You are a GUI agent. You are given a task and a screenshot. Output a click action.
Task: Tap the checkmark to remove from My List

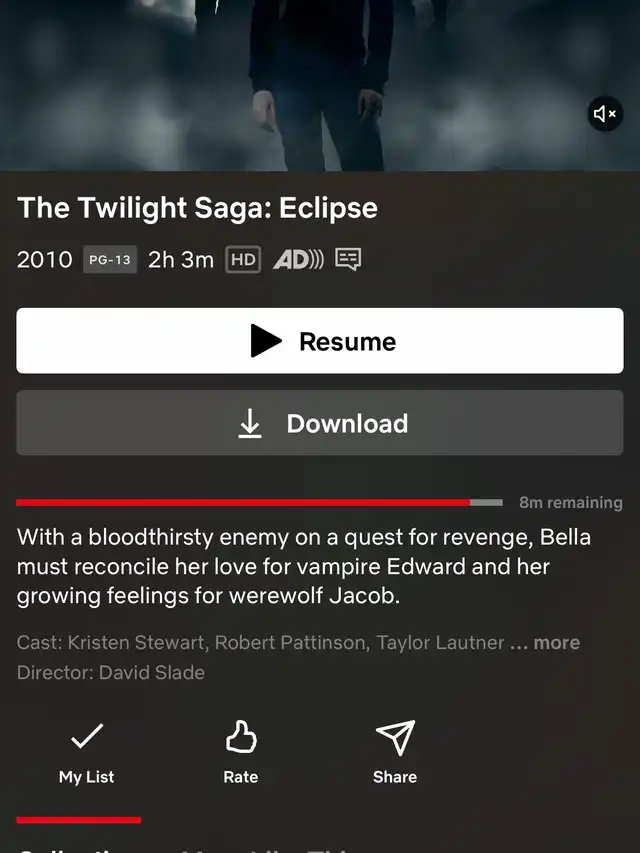(87, 736)
